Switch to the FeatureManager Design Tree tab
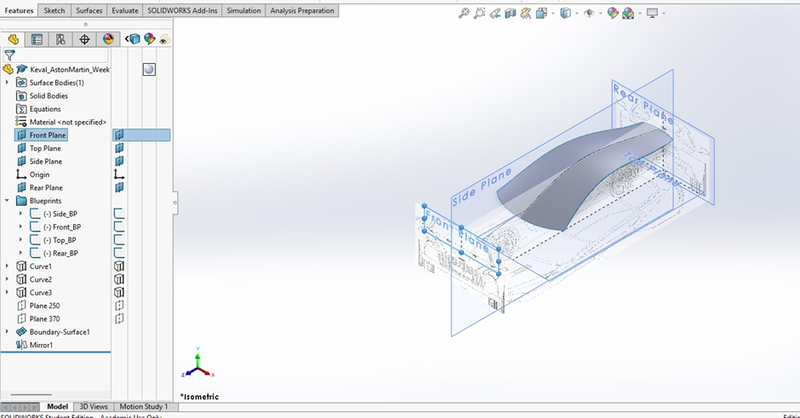 point(13,39)
